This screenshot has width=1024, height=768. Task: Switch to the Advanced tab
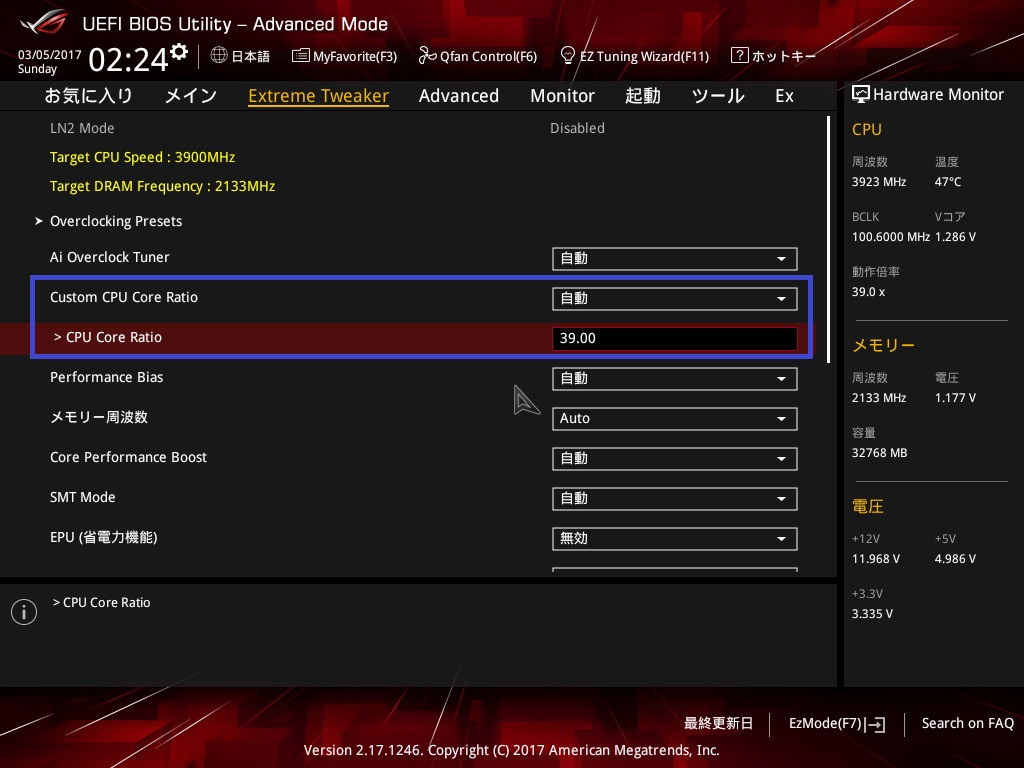(x=458, y=96)
